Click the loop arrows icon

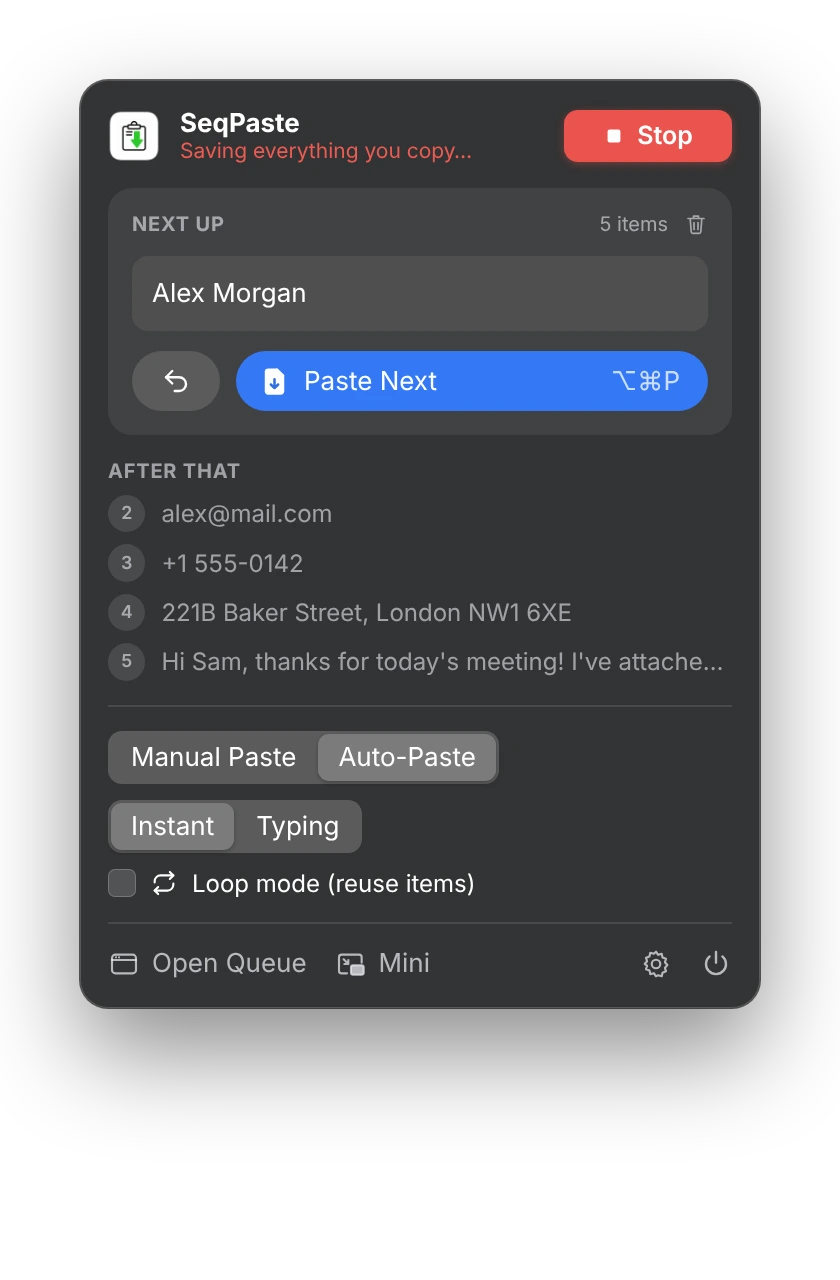click(x=164, y=883)
